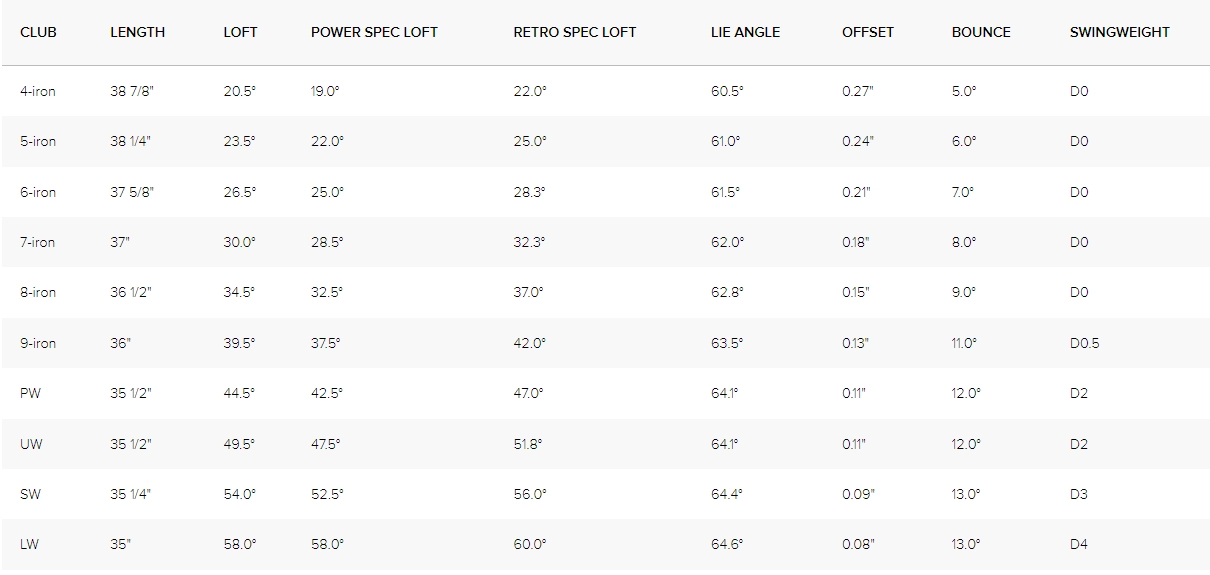Select the RETRO SPEC LOFT header
The width and height of the screenshot is (1210, 575).
coord(574,32)
